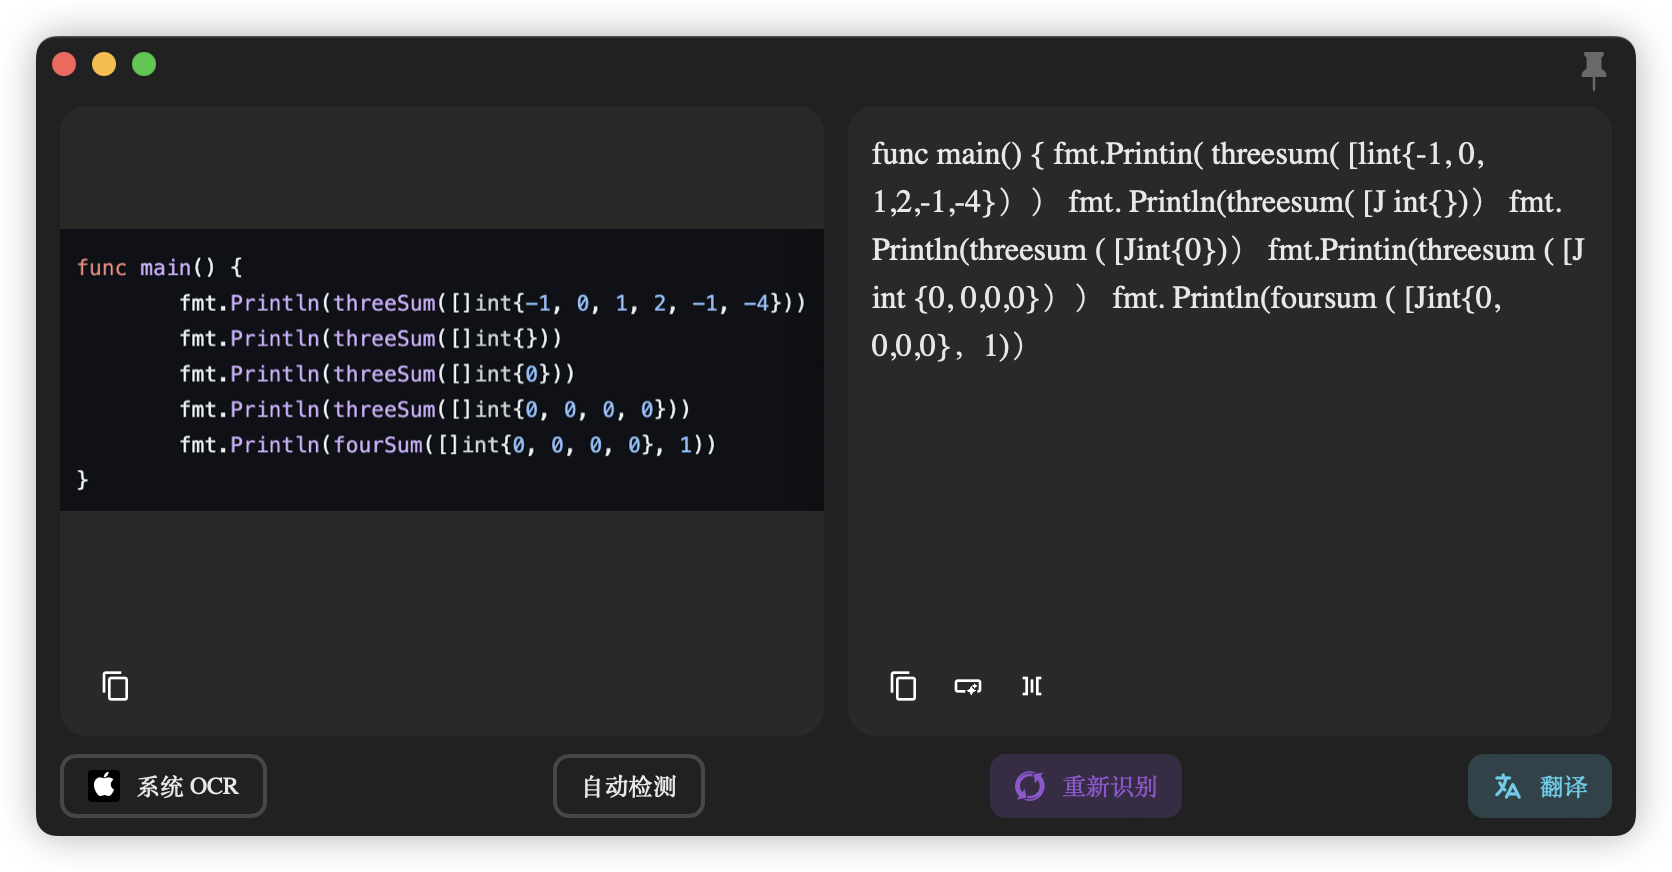Click the 翻译 translate button
The height and width of the screenshot is (872, 1672).
pos(1540,786)
